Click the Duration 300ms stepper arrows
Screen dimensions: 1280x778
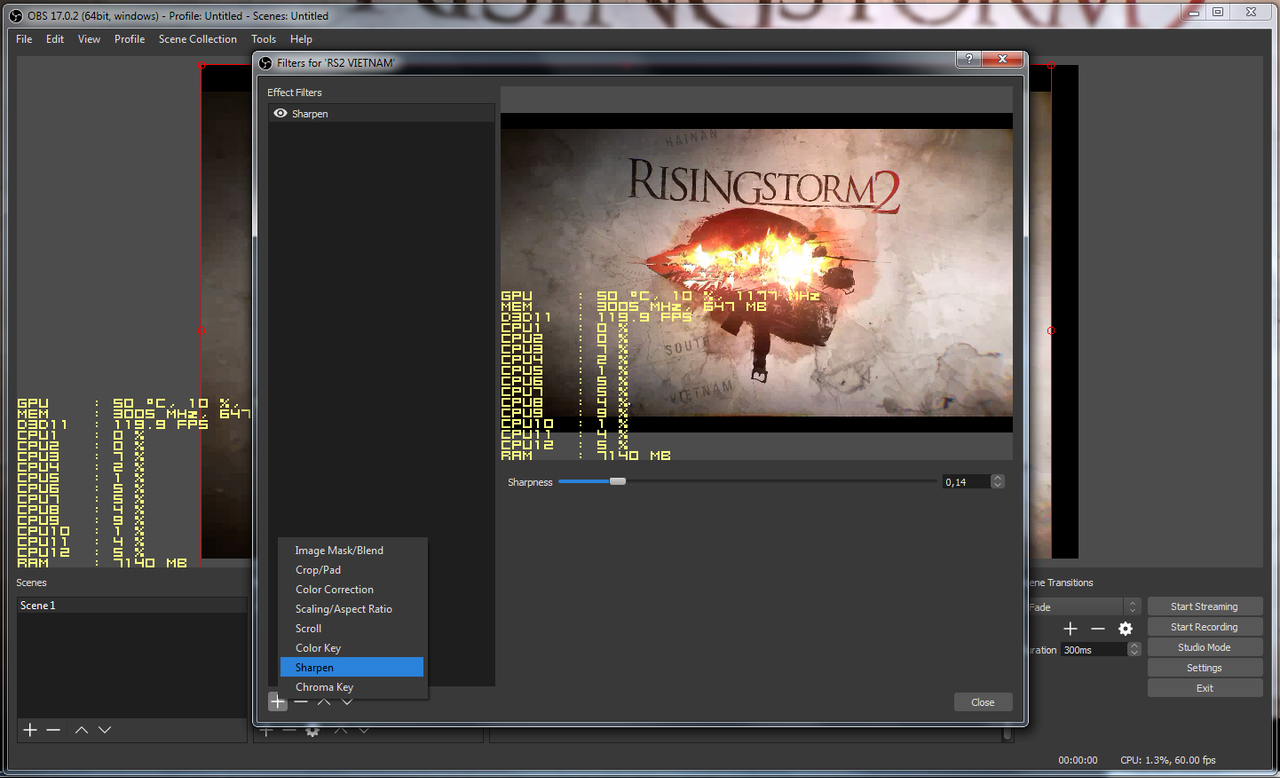1134,649
